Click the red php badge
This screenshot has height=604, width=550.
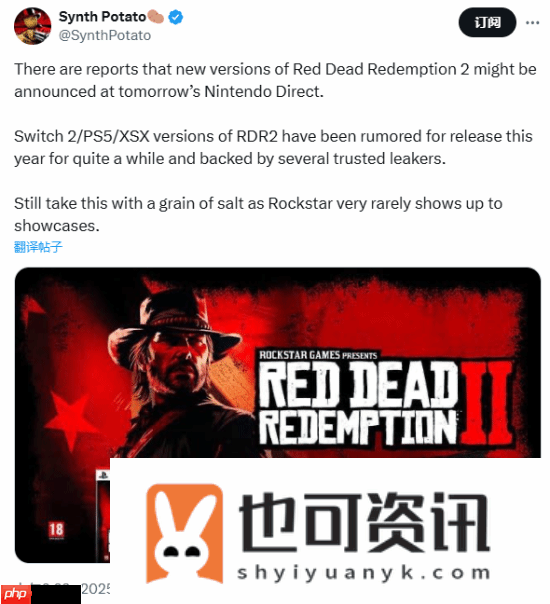point(15,594)
